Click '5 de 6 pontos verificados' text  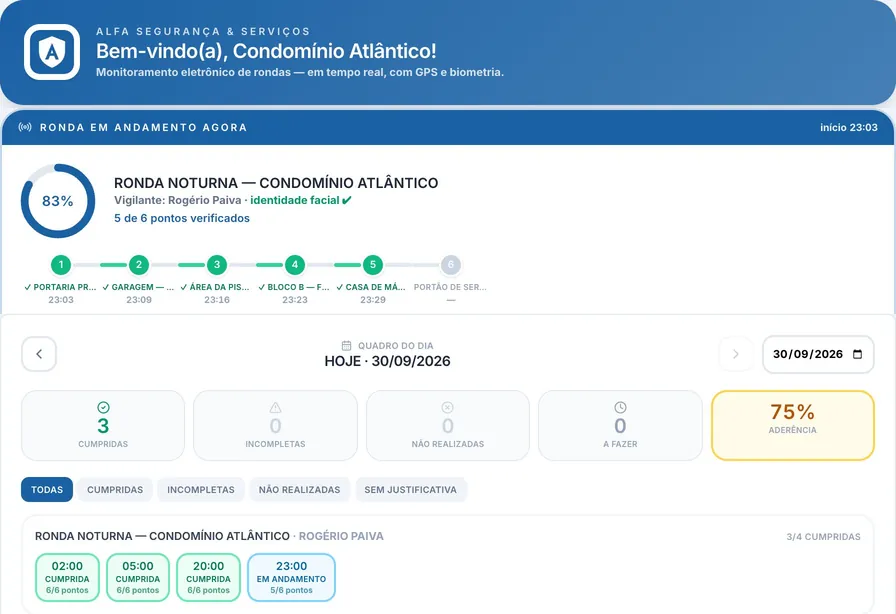click(182, 218)
